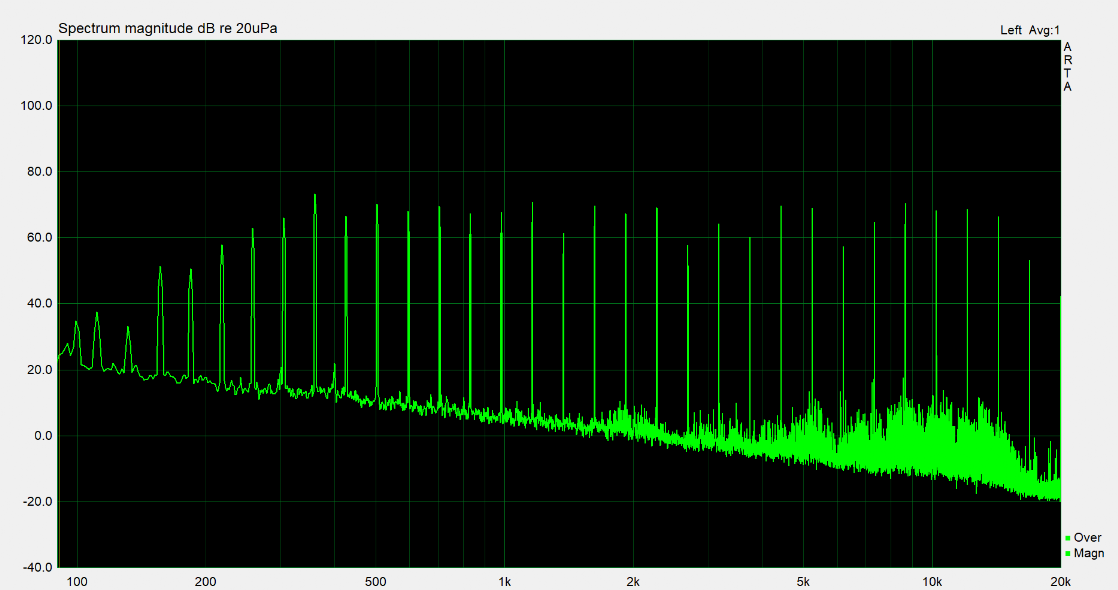Click the 500 Hz x-axis label
Viewport: 1118px width, 590px height.
pyautogui.click(x=376, y=582)
